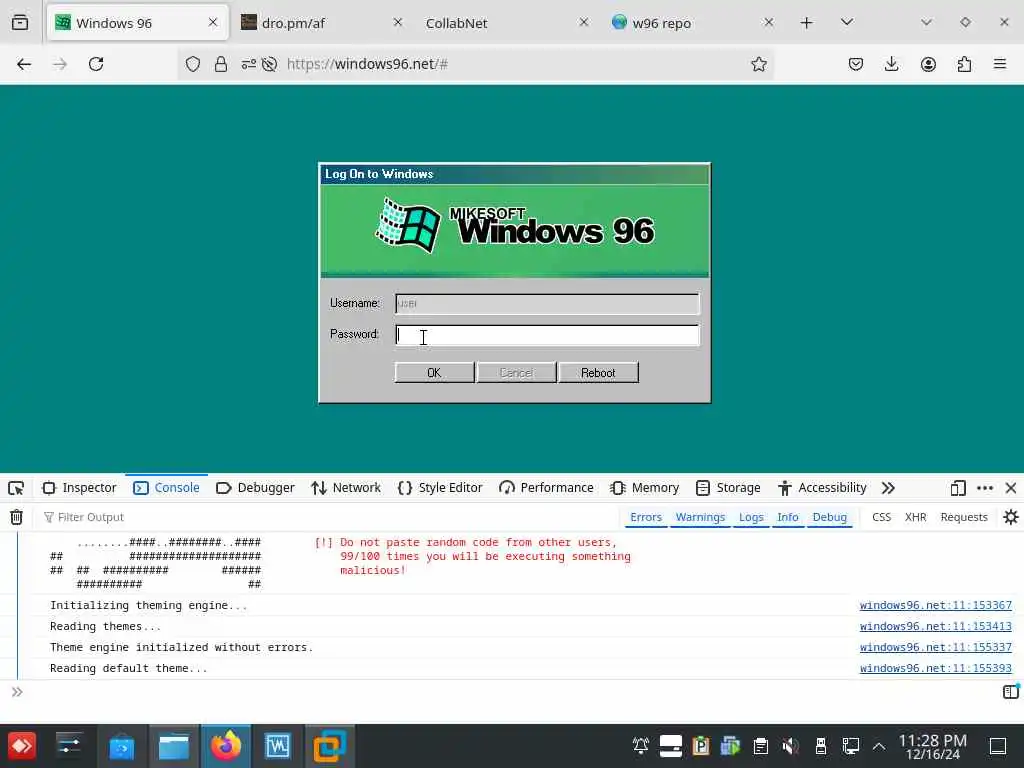1024x768 pixels.
Task: Open notifications bell in system tray
Action: pos(641,746)
